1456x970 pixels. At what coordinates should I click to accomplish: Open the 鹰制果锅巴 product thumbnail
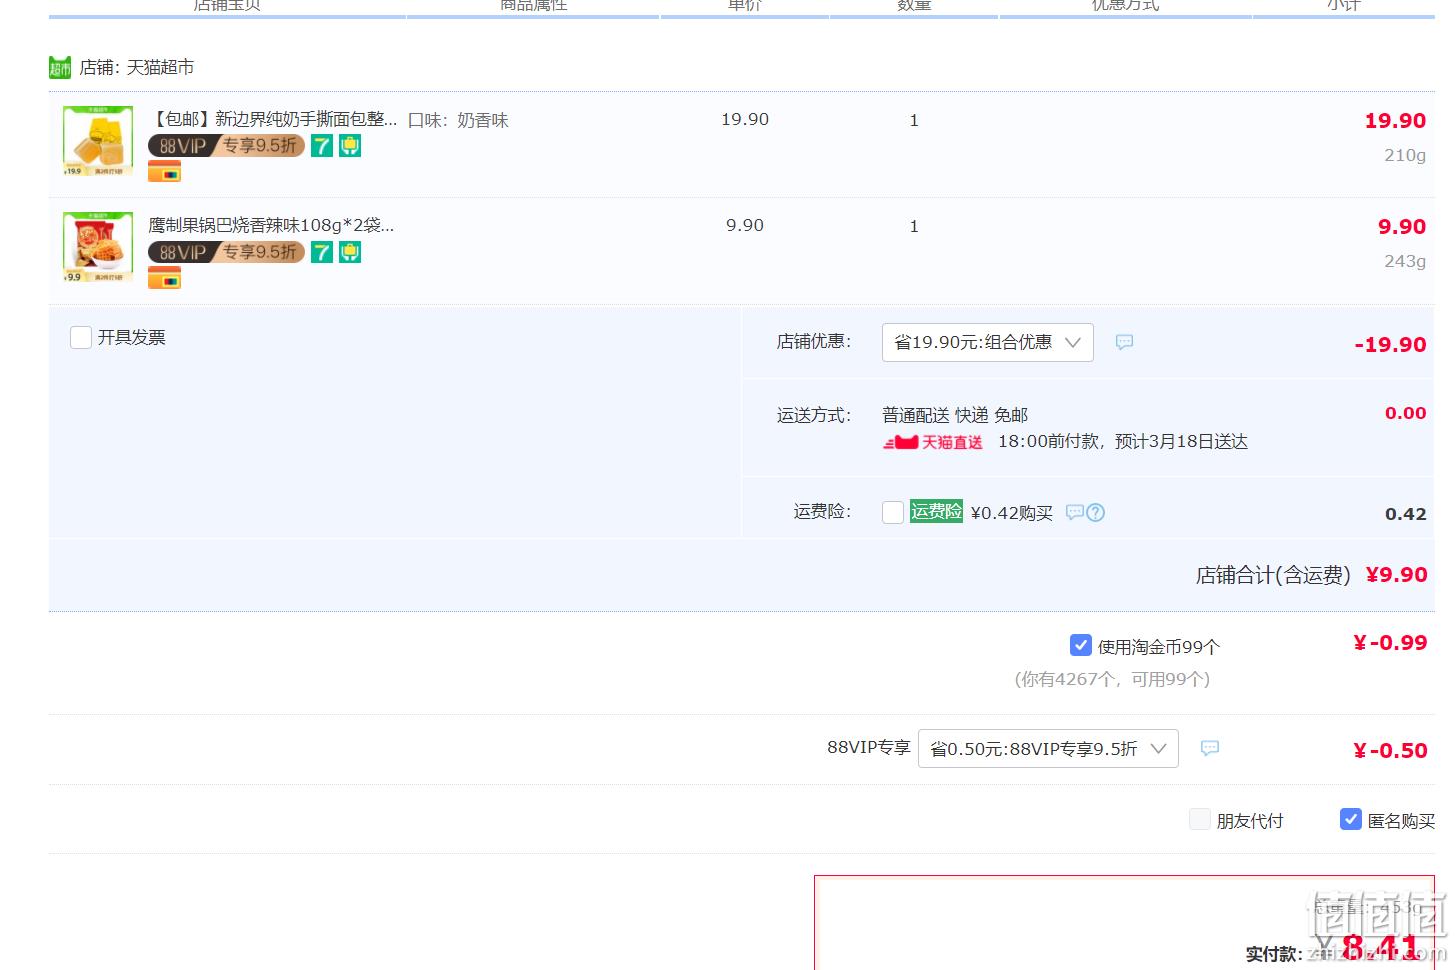tap(98, 247)
